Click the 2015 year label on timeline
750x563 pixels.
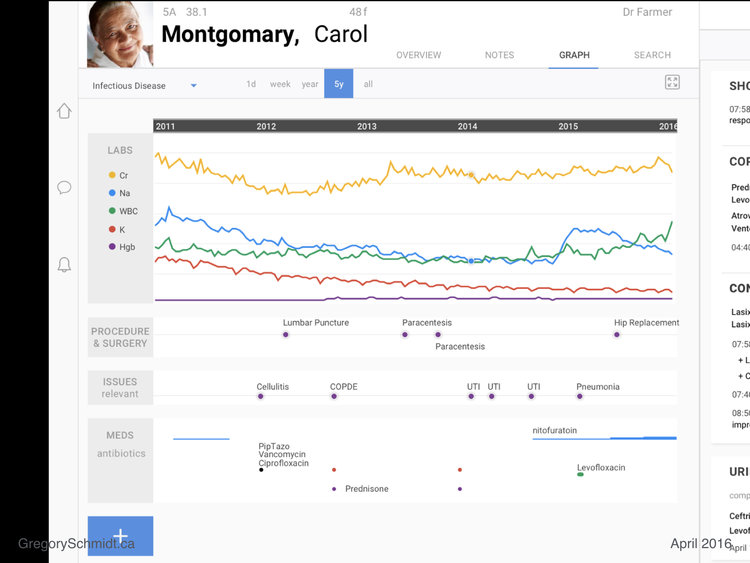tap(568, 126)
